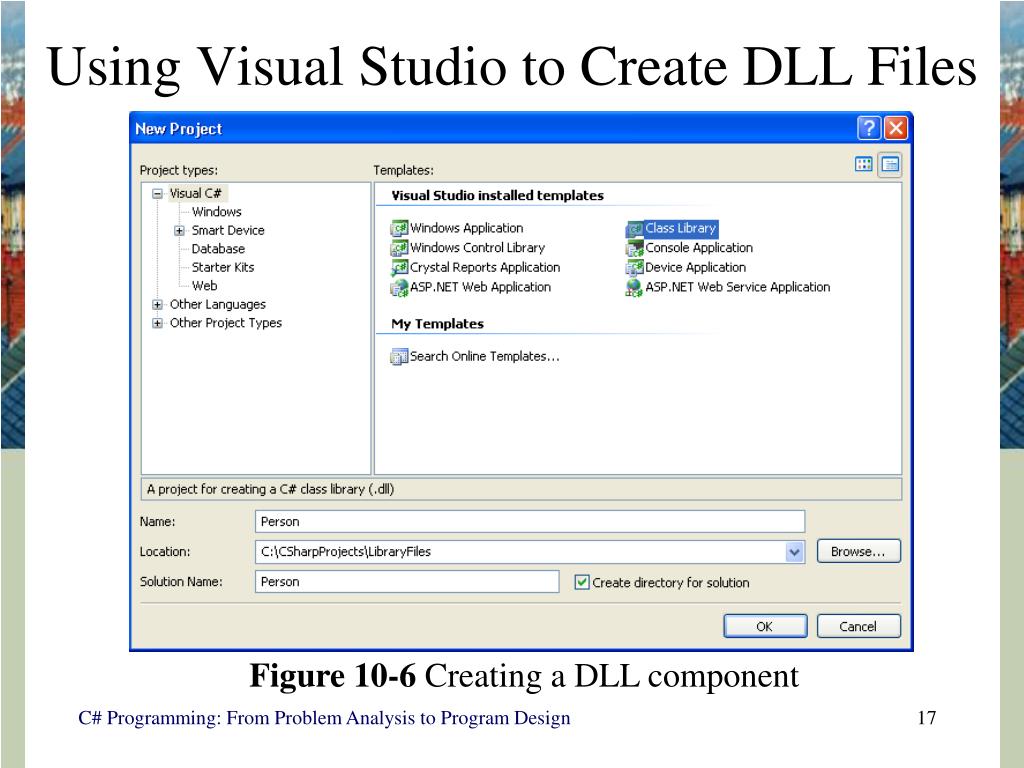Click the ASP.NET Web Service Application icon
This screenshot has height=768, width=1024.
(x=635, y=287)
